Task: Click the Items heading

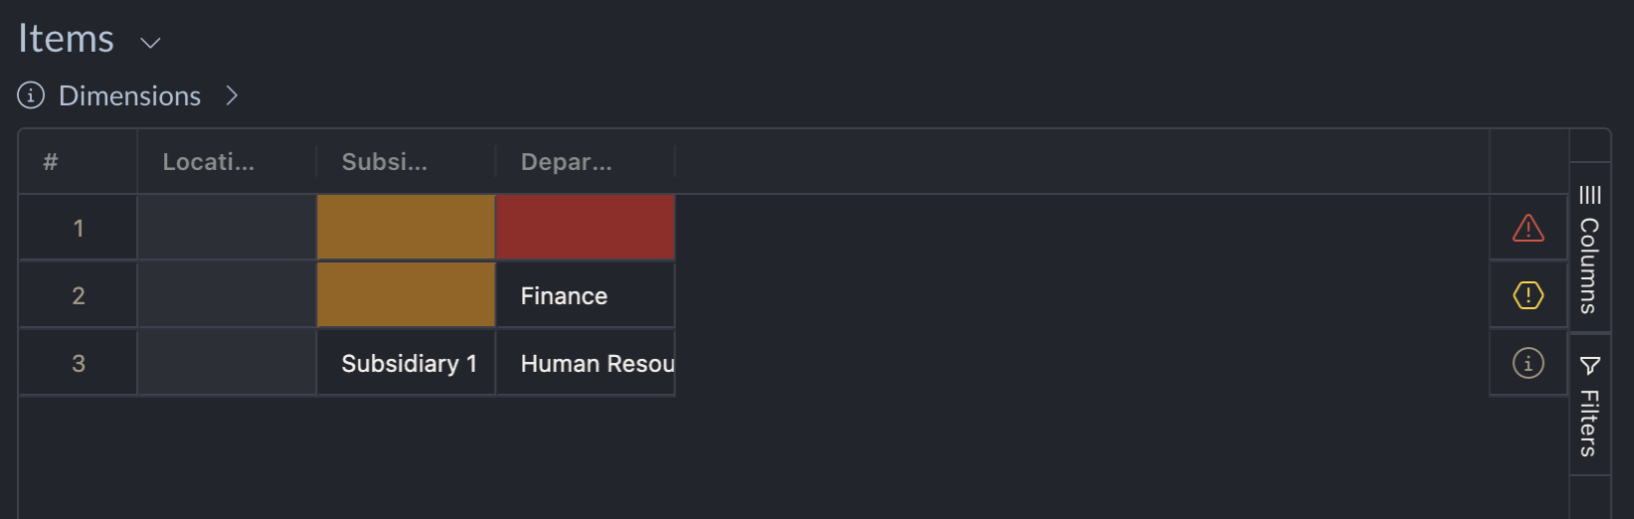Action: tap(66, 39)
